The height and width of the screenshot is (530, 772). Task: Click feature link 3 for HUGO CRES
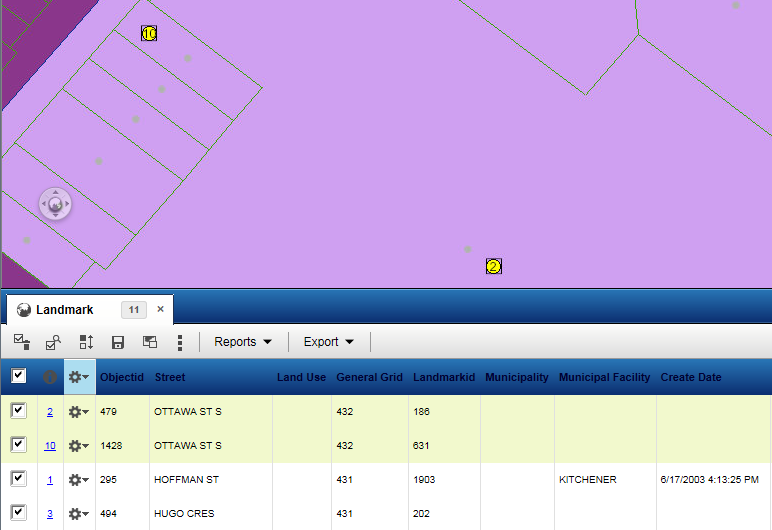tap(49, 514)
